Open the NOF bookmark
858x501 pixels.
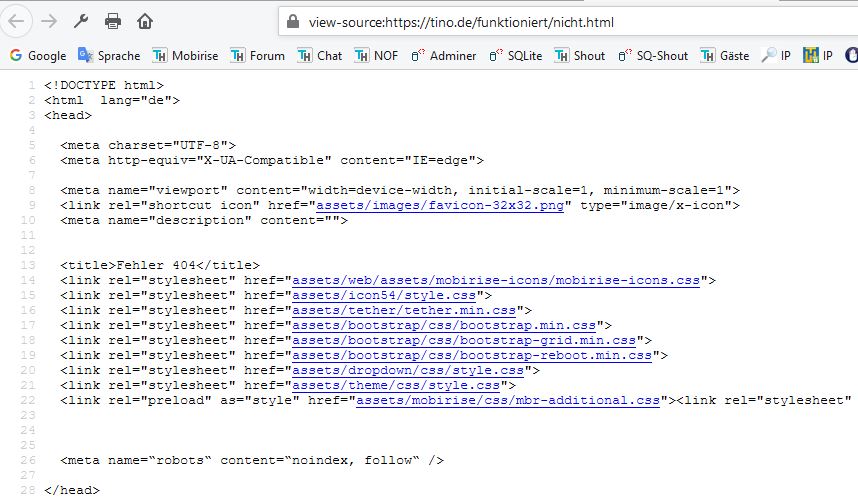376,56
